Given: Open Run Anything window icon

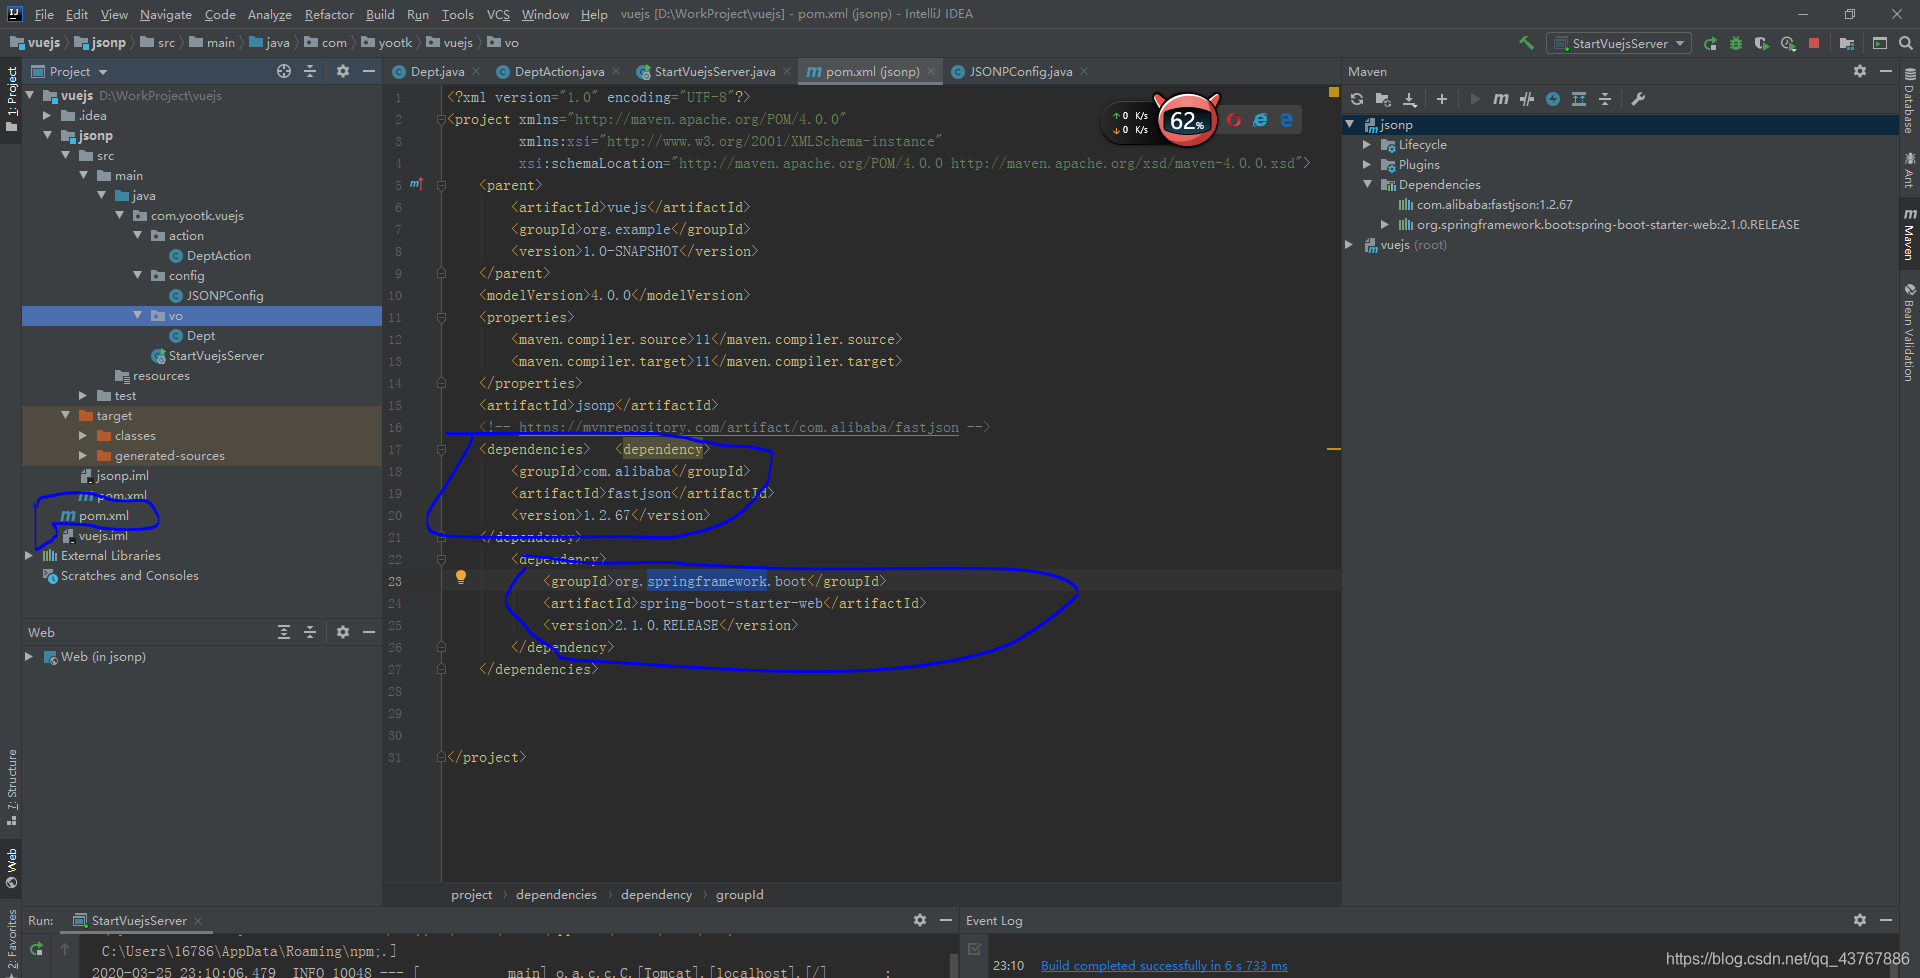Looking at the screenshot, I should click(1880, 43).
